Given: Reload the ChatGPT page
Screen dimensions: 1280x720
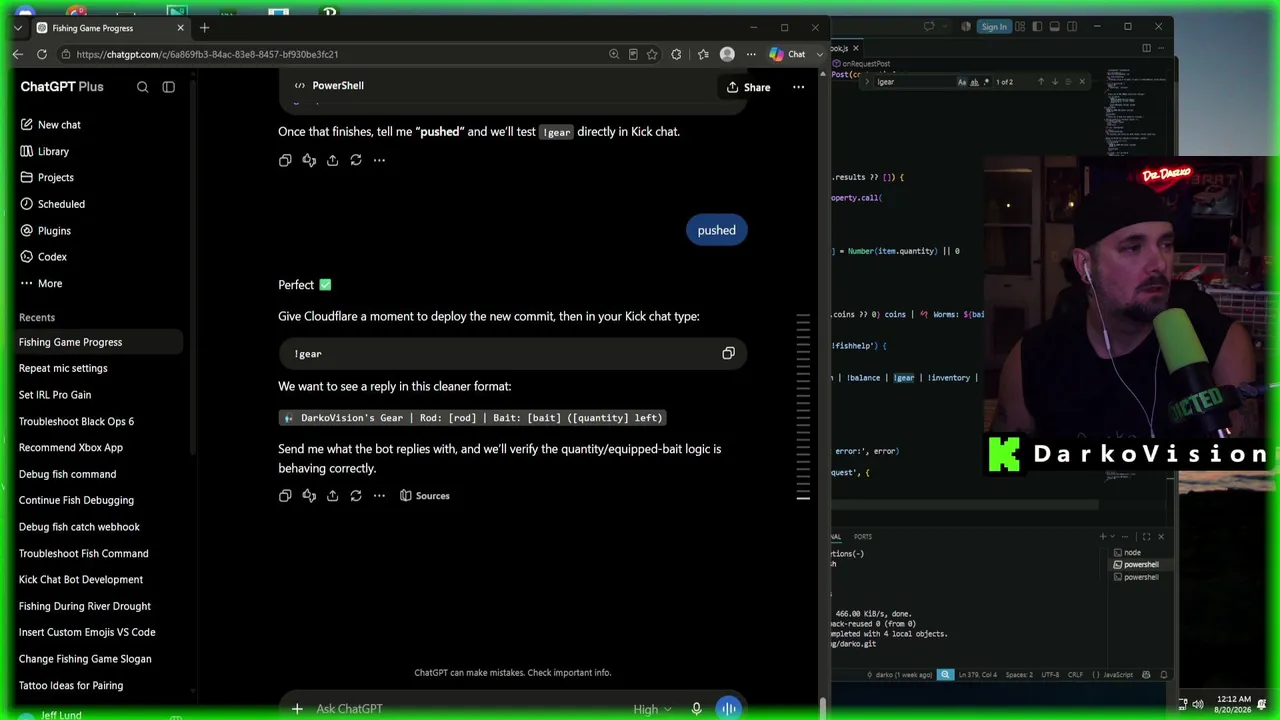Looking at the screenshot, I should pos(41,55).
